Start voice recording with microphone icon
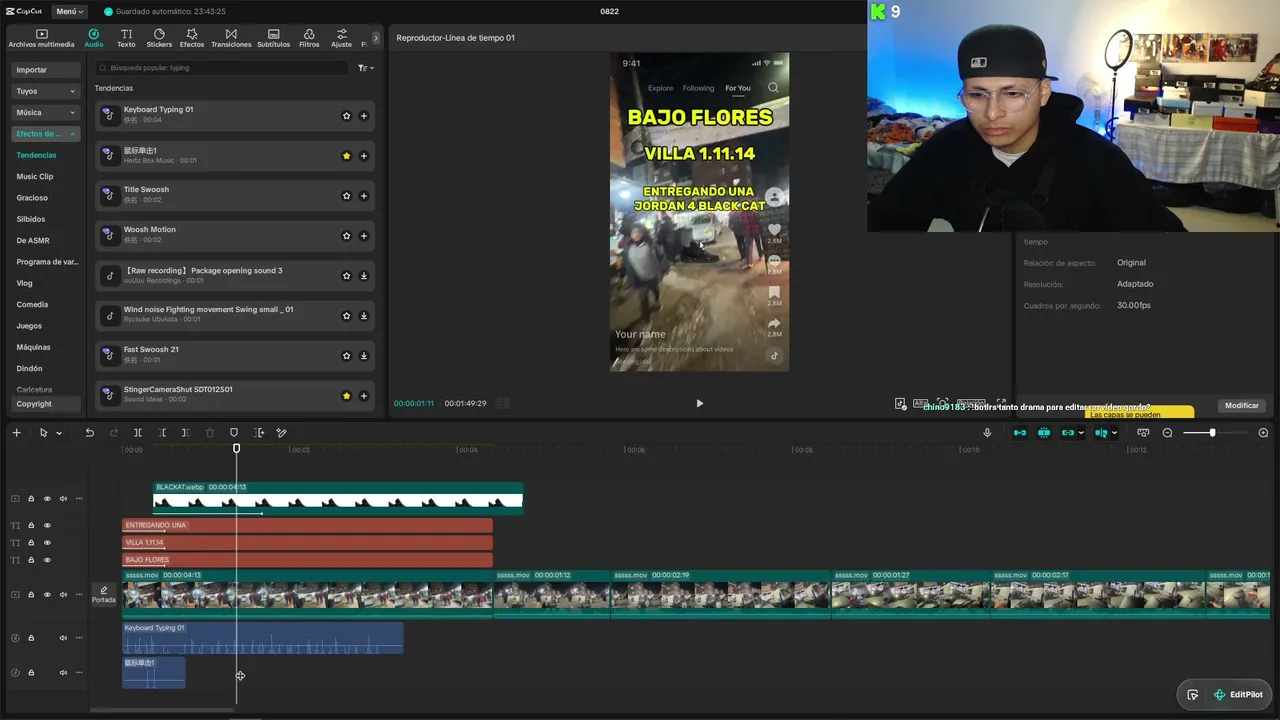Viewport: 1280px width, 720px height. [x=987, y=433]
